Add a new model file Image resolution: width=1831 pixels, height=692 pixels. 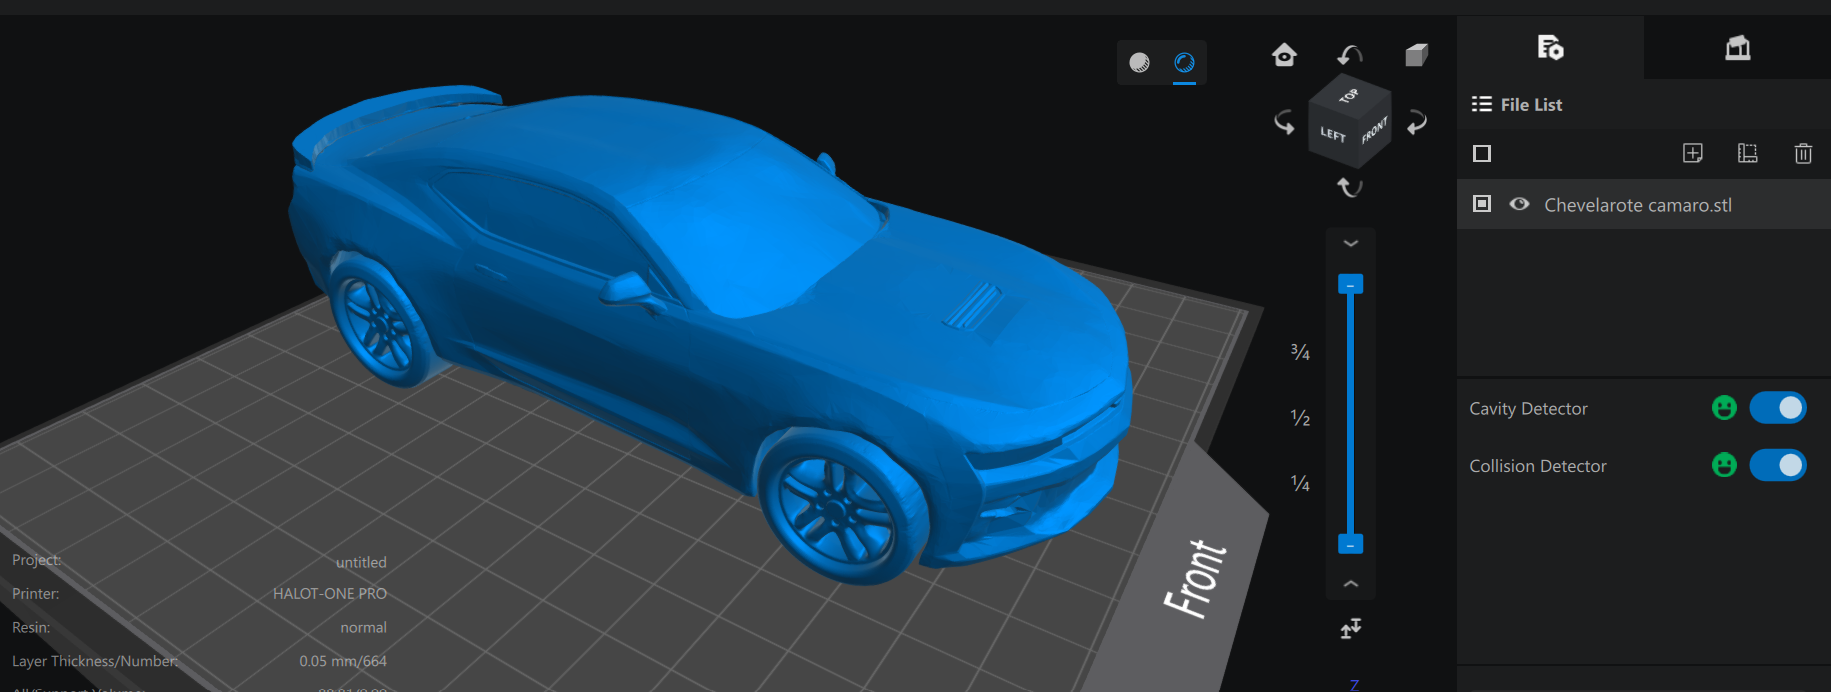(1692, 153)
